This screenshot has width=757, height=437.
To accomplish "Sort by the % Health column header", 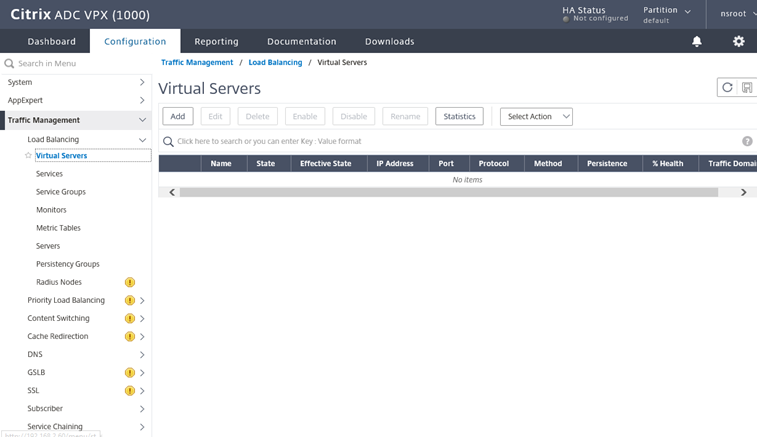I will (668, 163).
